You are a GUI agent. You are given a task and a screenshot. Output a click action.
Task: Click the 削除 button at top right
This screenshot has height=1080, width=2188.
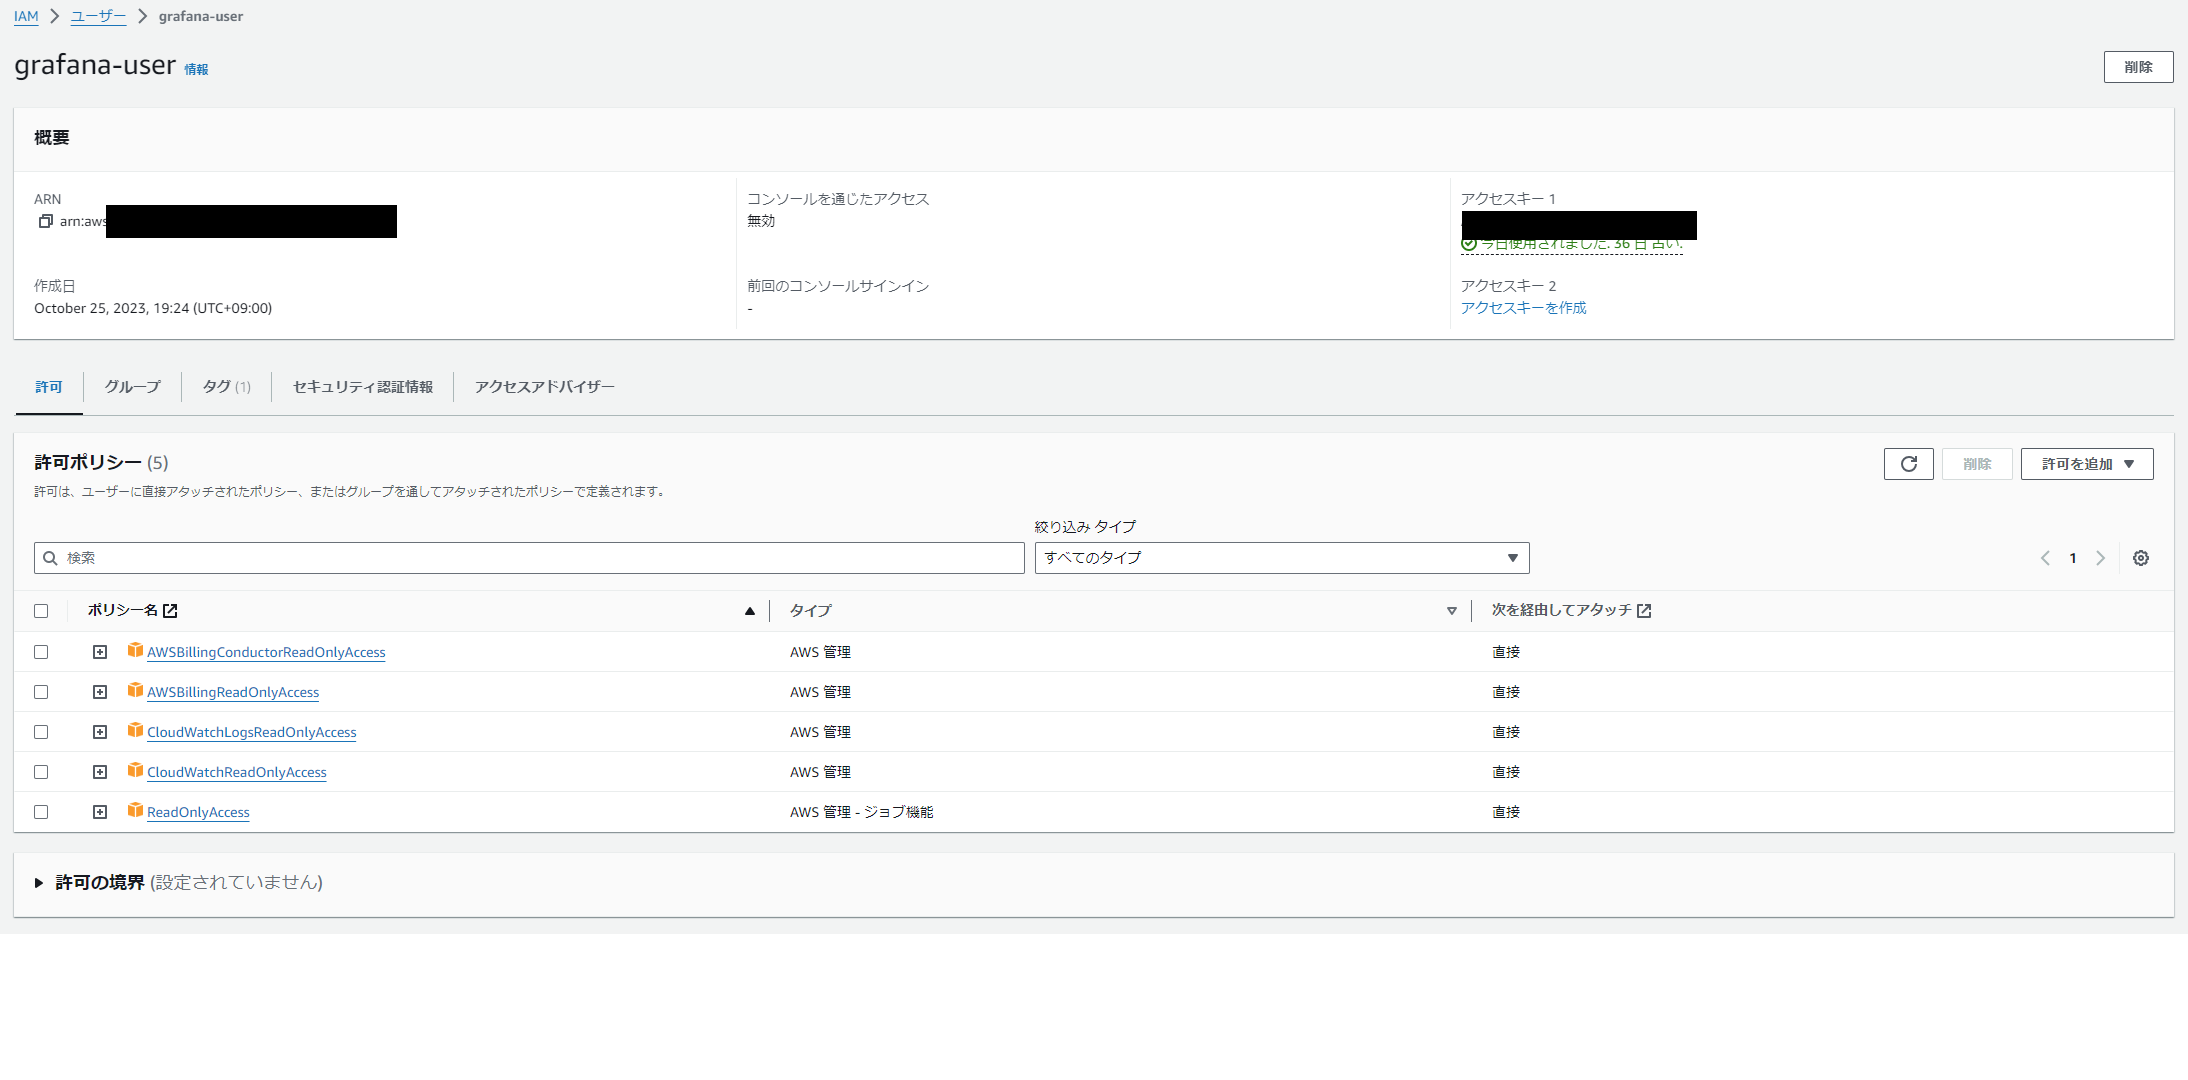(x=2138, y=67)
